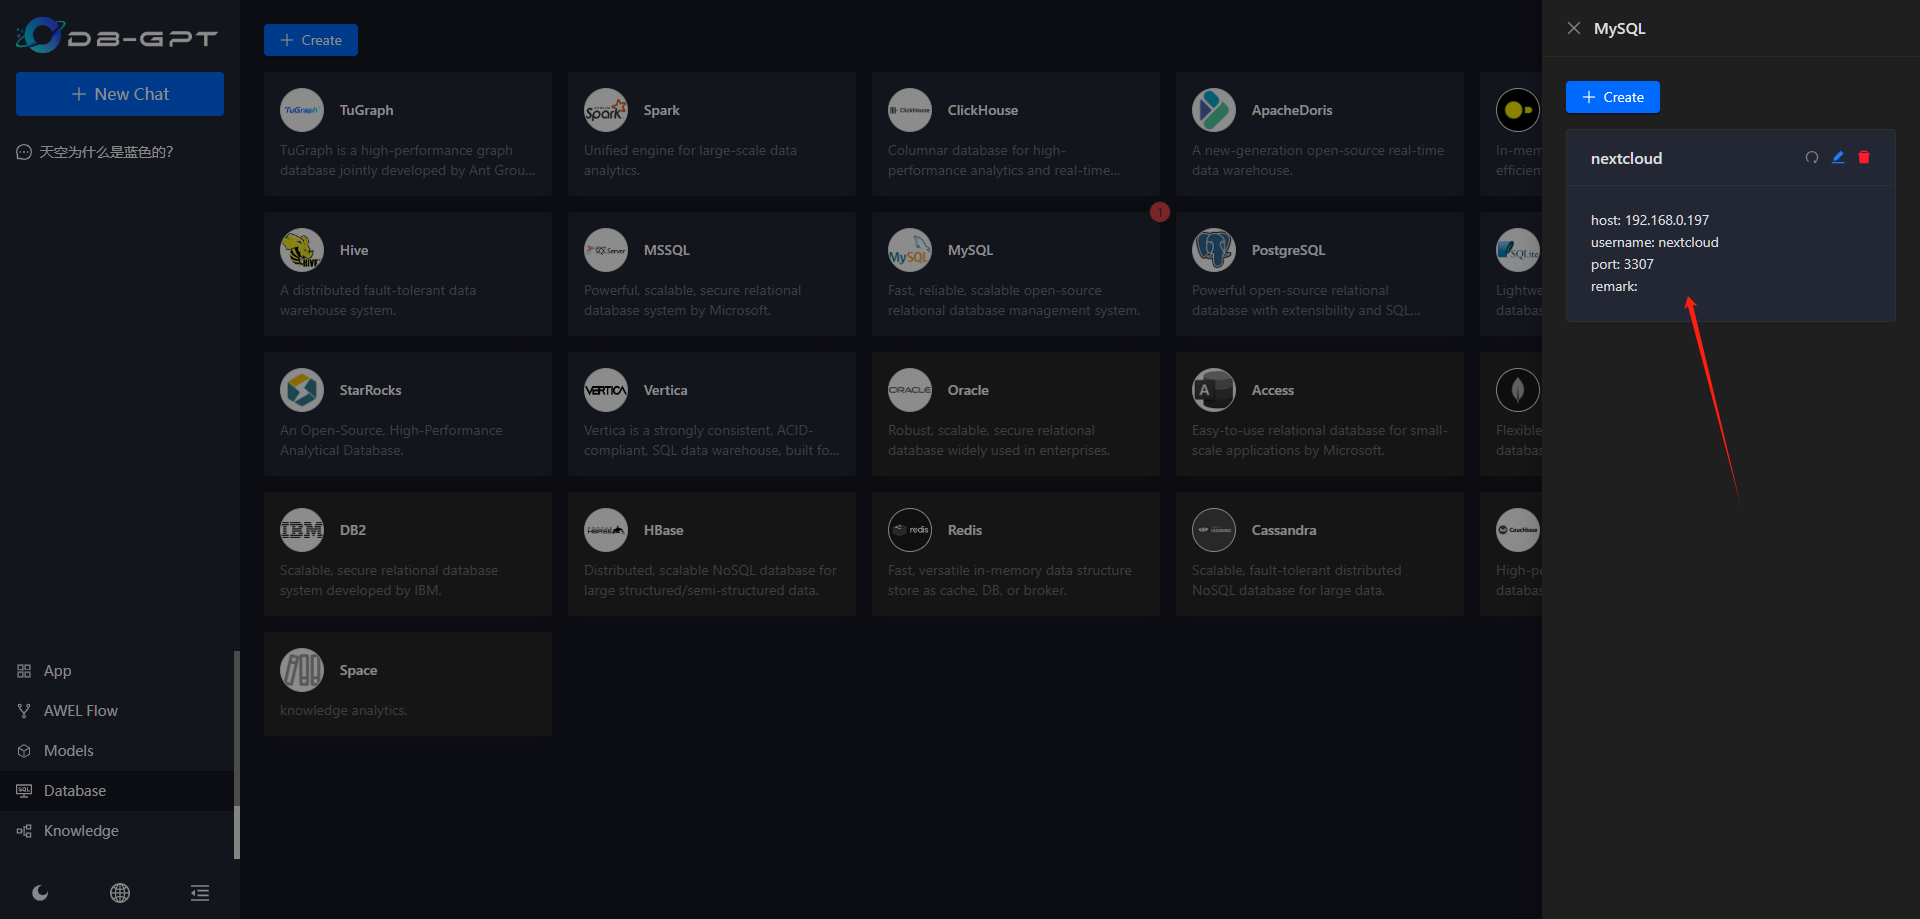Screen dimensions: 1920x919
Task: Click the TuGraph card title
Action: 366,110
